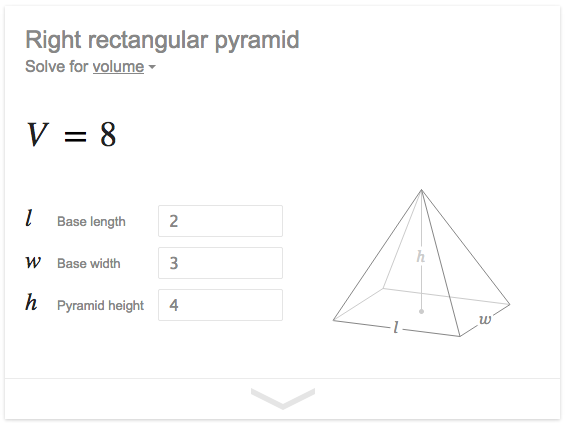The width and height of the screenshot is (566, 423).
Task: Click the pyramid apex point in diagram
Action: (x=421, y=190)
